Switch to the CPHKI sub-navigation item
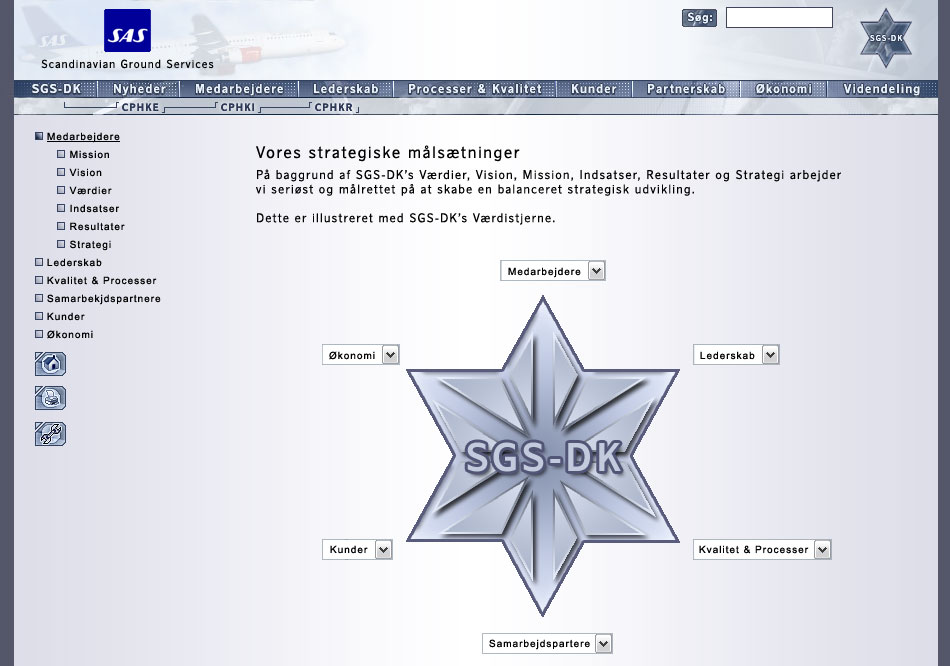This screenshot has height=666, width=950. pos(238,107)
